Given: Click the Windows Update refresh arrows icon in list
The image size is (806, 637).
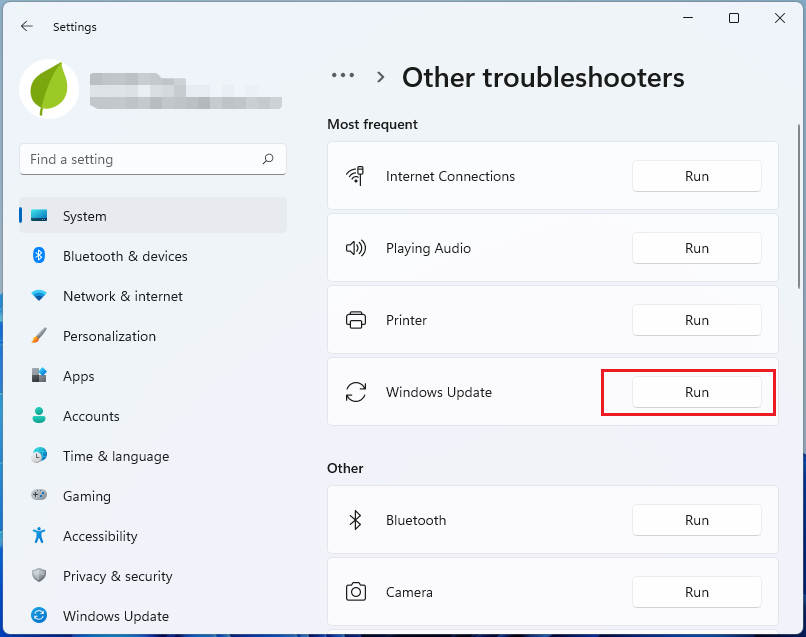Looking at the screenshot, I should (x=356, y=392).
